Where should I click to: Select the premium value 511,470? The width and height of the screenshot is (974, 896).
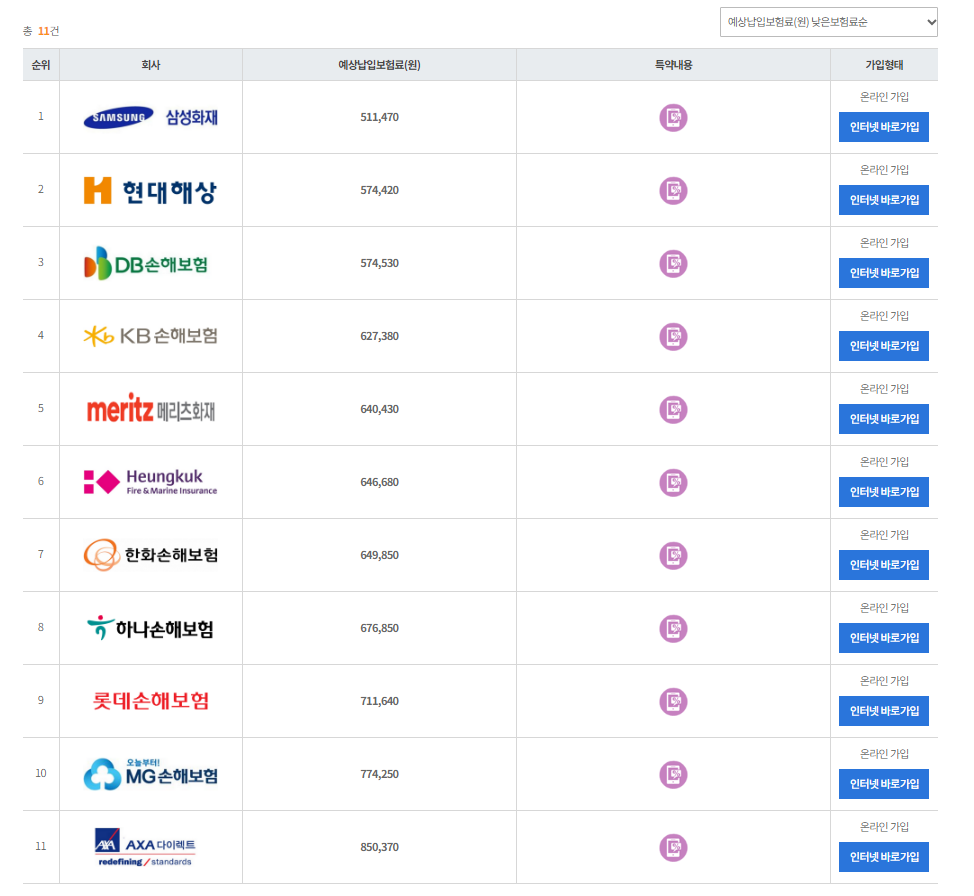[379, 117]
